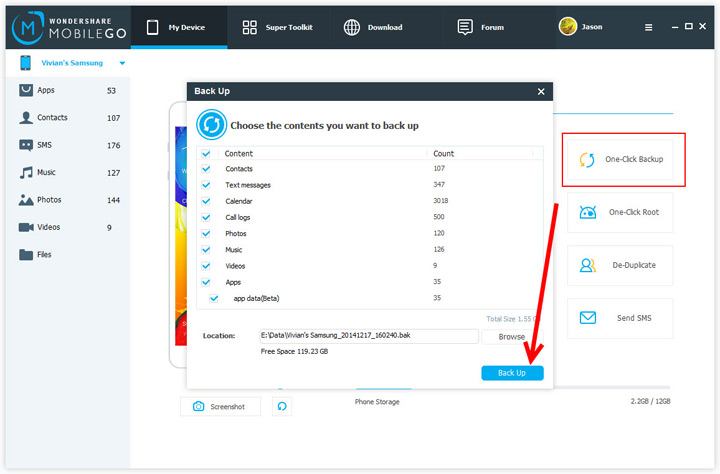Open Photos in the left sidebar
Screen dimensions: 720x474
(49, 200)
